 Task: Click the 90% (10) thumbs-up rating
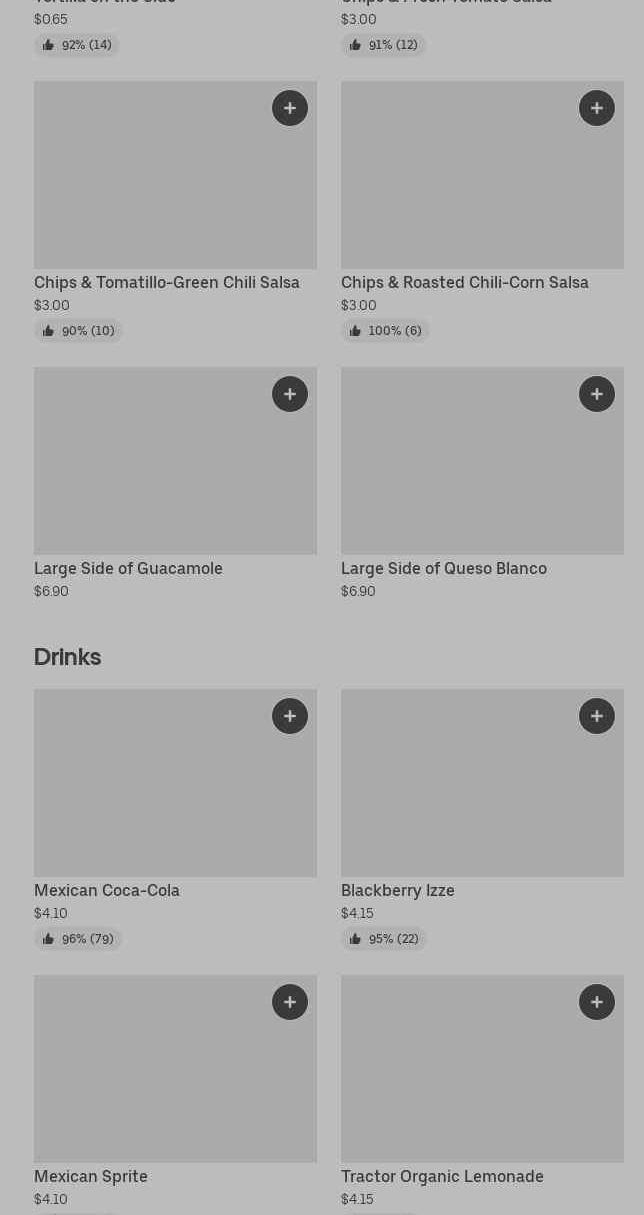[x=78, y=331]
